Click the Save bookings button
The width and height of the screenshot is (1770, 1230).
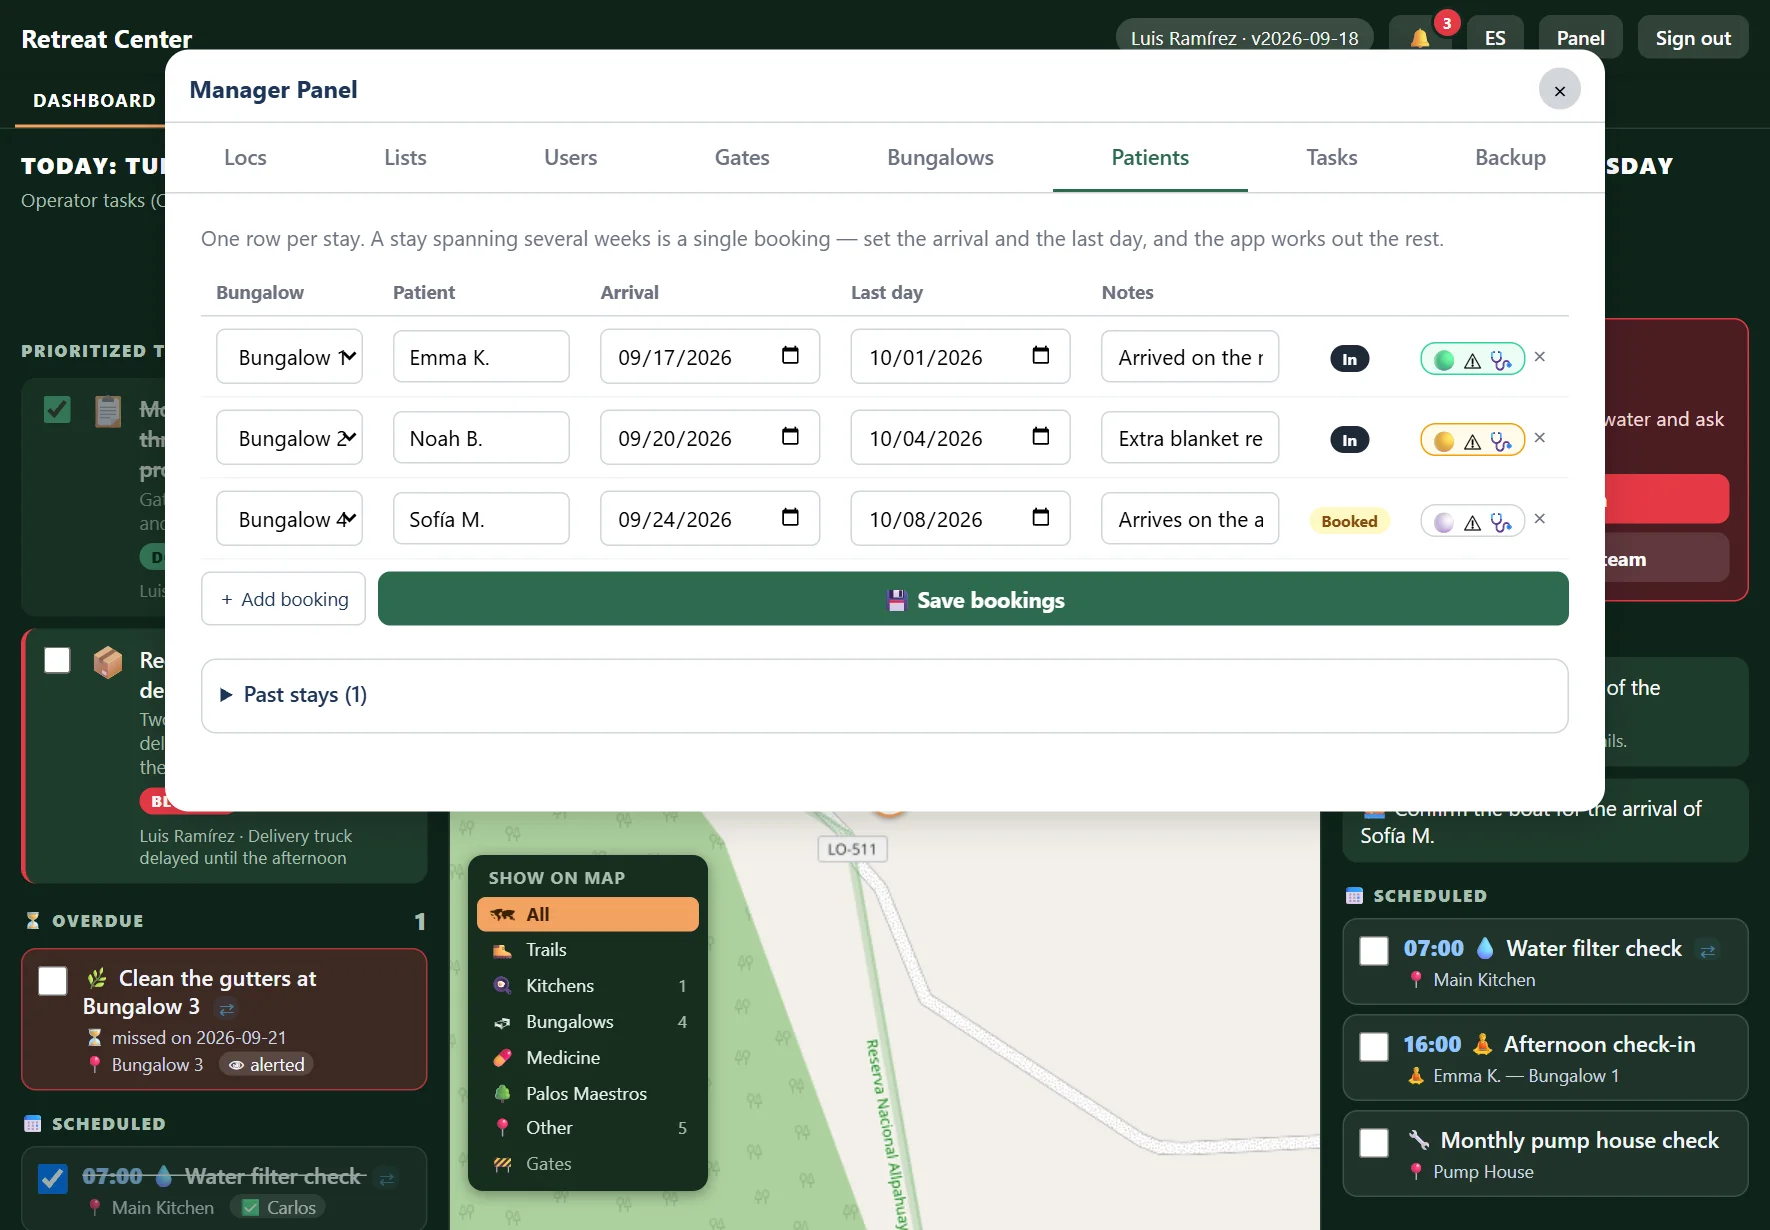point(973,599)
